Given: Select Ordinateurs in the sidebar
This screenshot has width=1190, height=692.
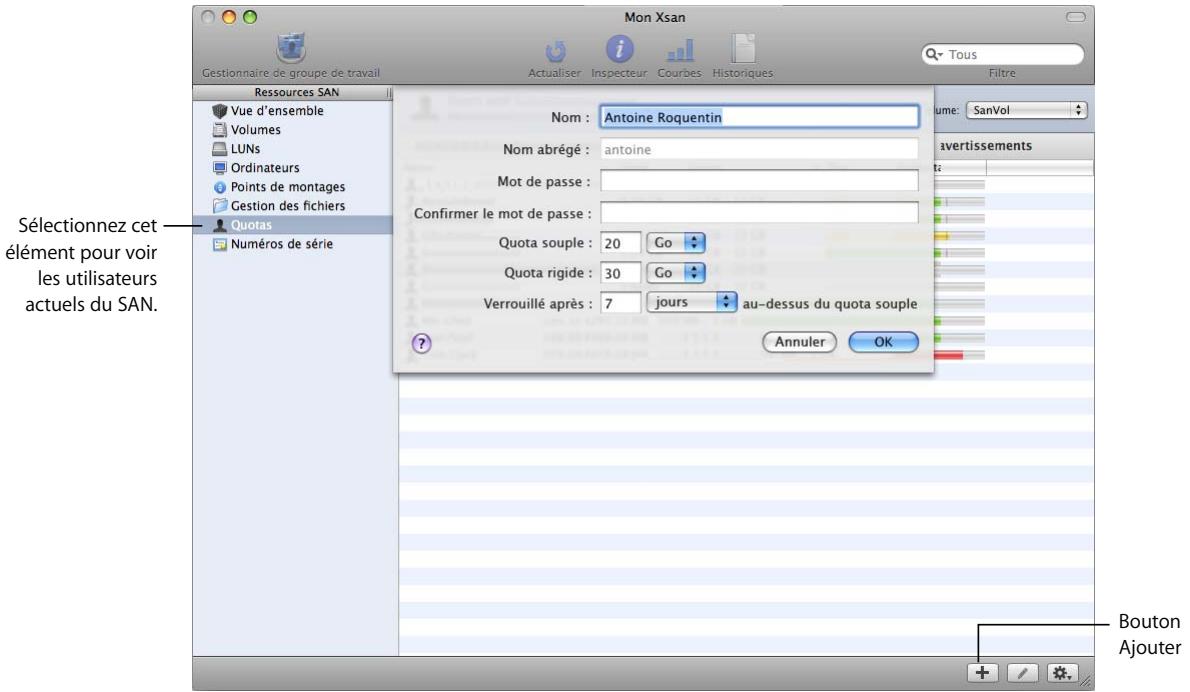Looking at the screenshot, I should [265, 168].
